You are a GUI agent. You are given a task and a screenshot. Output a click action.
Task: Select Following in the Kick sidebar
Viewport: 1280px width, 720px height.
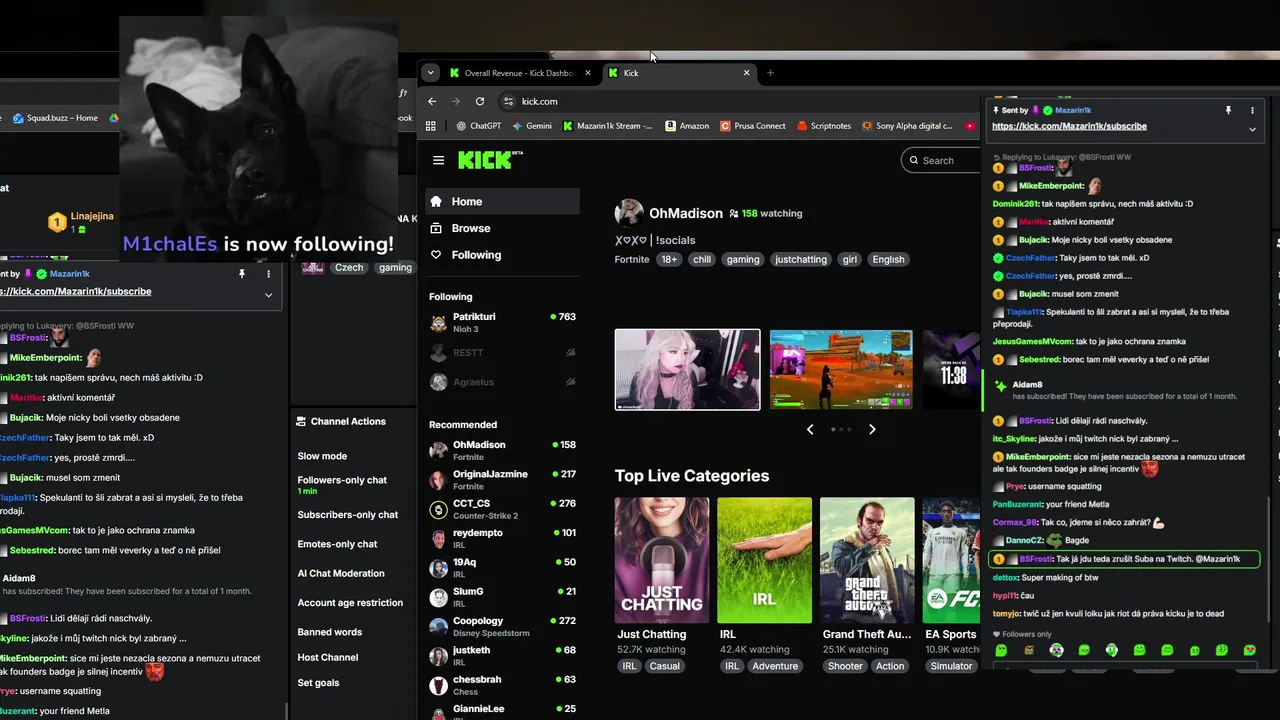pyautogui.click(x=503, y=255)
